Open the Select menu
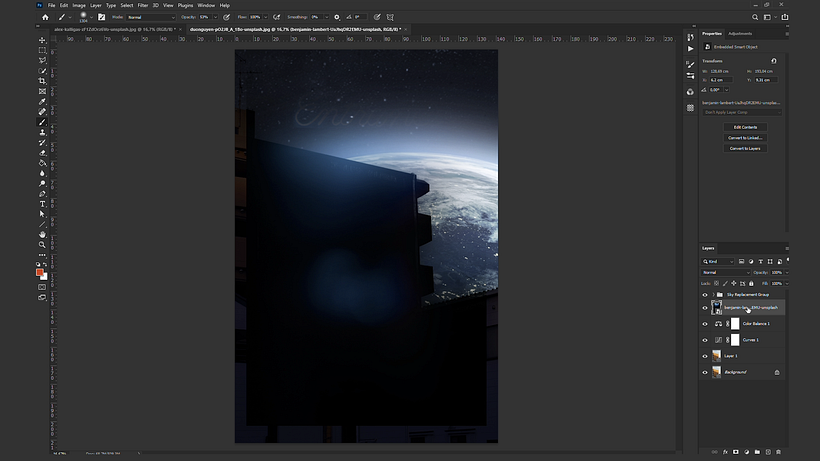The width and height of the screenshot is (820, 461). pyautogui.click(x=127, y=5)
